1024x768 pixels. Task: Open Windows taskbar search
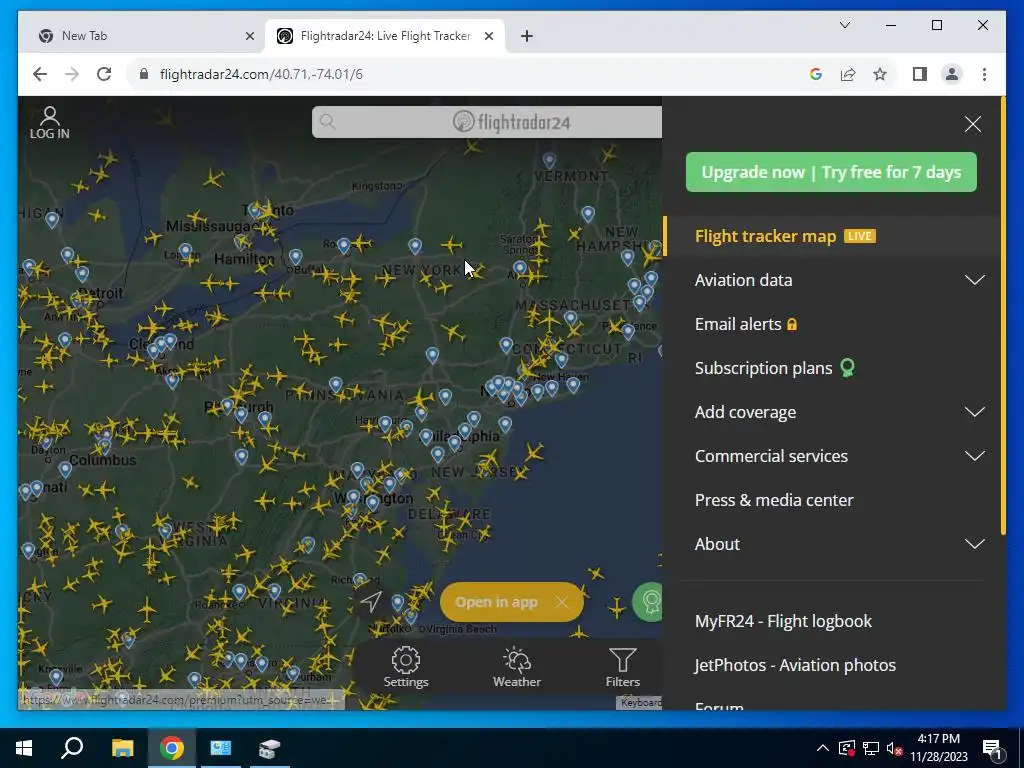coord(72,748)
